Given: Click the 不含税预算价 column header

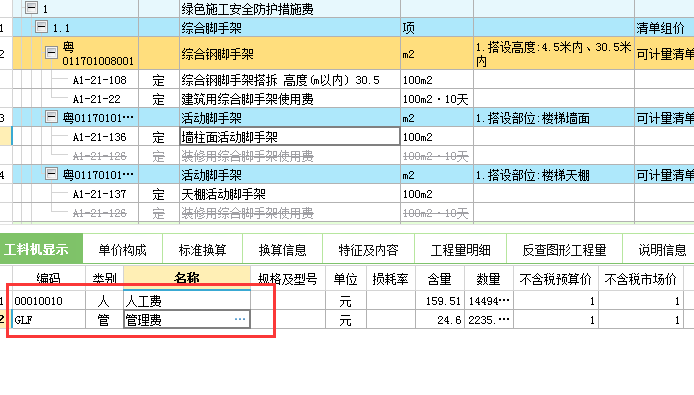Looking at the screenshot, I should [x=556, y=278].
